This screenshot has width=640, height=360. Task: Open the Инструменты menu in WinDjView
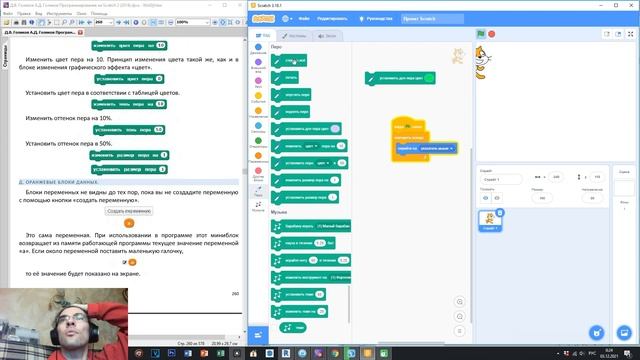coord(59,13)
